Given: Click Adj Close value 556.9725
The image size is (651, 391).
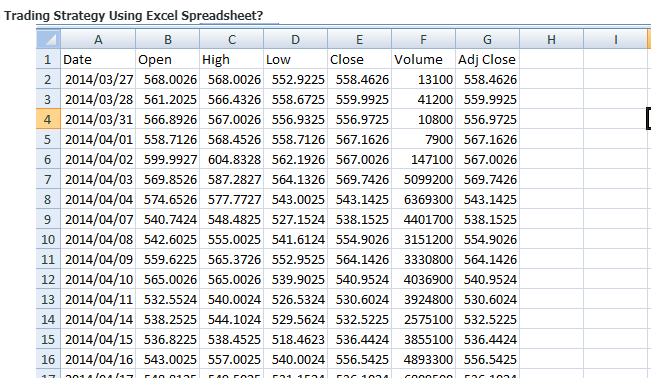Looking at the screenshot, I should click(487, 119).
